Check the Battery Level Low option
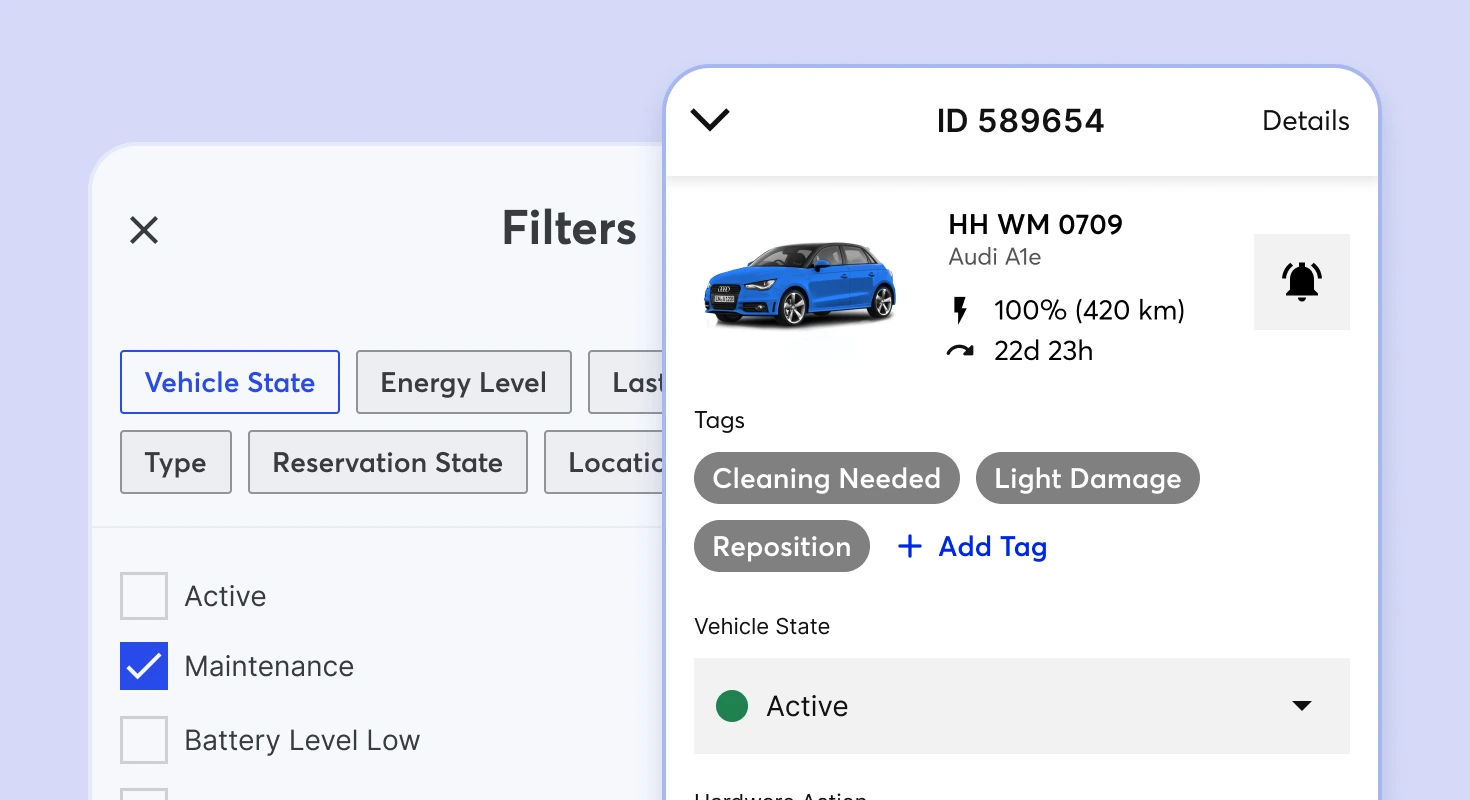Image resolution: width=1470 pixels, height=800 pixels. pyautogui.click(x=143, y=740)
